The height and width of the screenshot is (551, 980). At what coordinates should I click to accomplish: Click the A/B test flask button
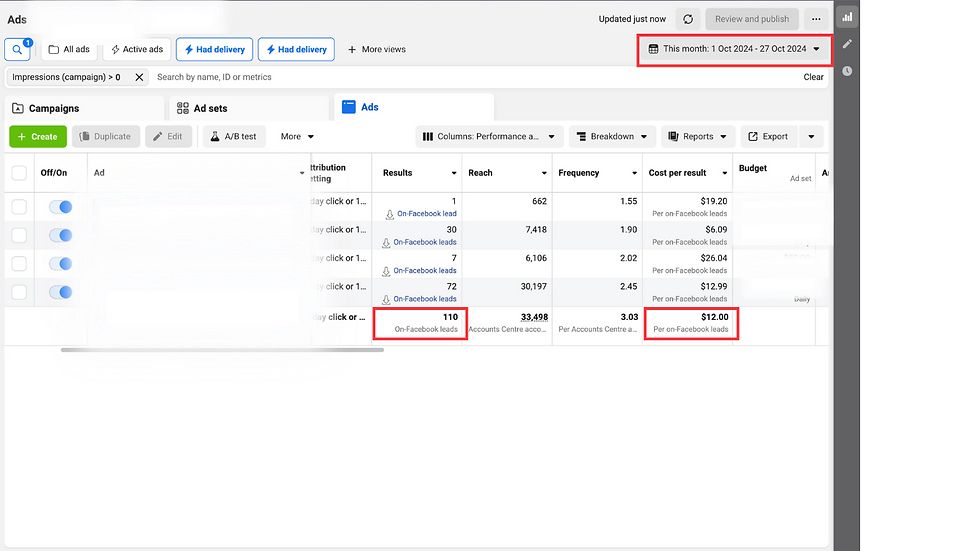point(234,136)
